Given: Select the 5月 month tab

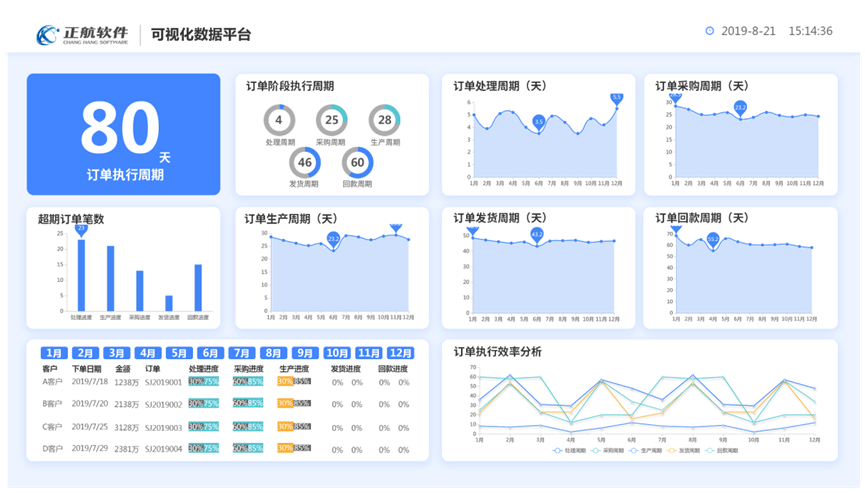Looking at the screenshot, I should [179, 353].
